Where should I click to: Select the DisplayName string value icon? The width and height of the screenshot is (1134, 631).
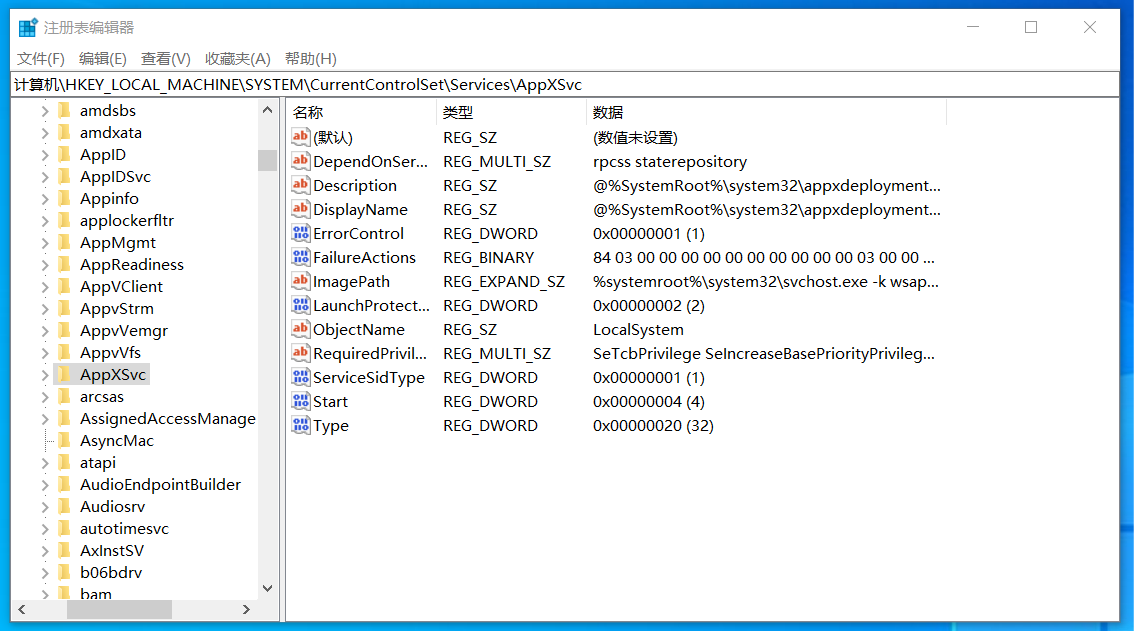300,208
